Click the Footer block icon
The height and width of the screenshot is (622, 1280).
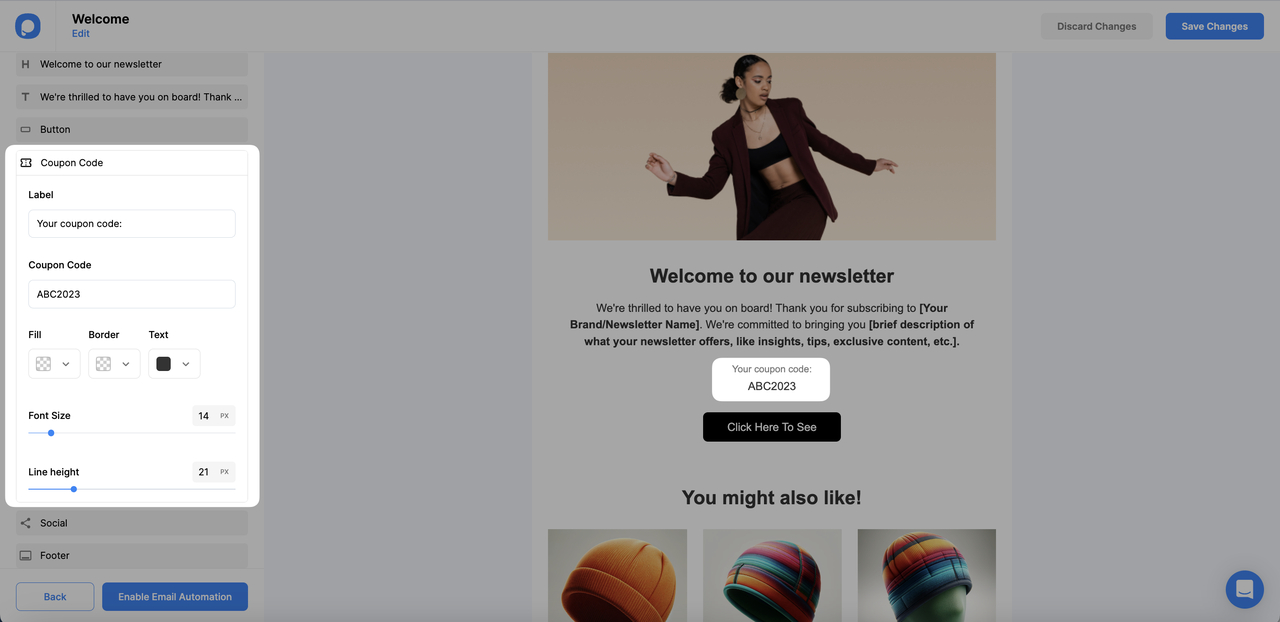point(26,555)
